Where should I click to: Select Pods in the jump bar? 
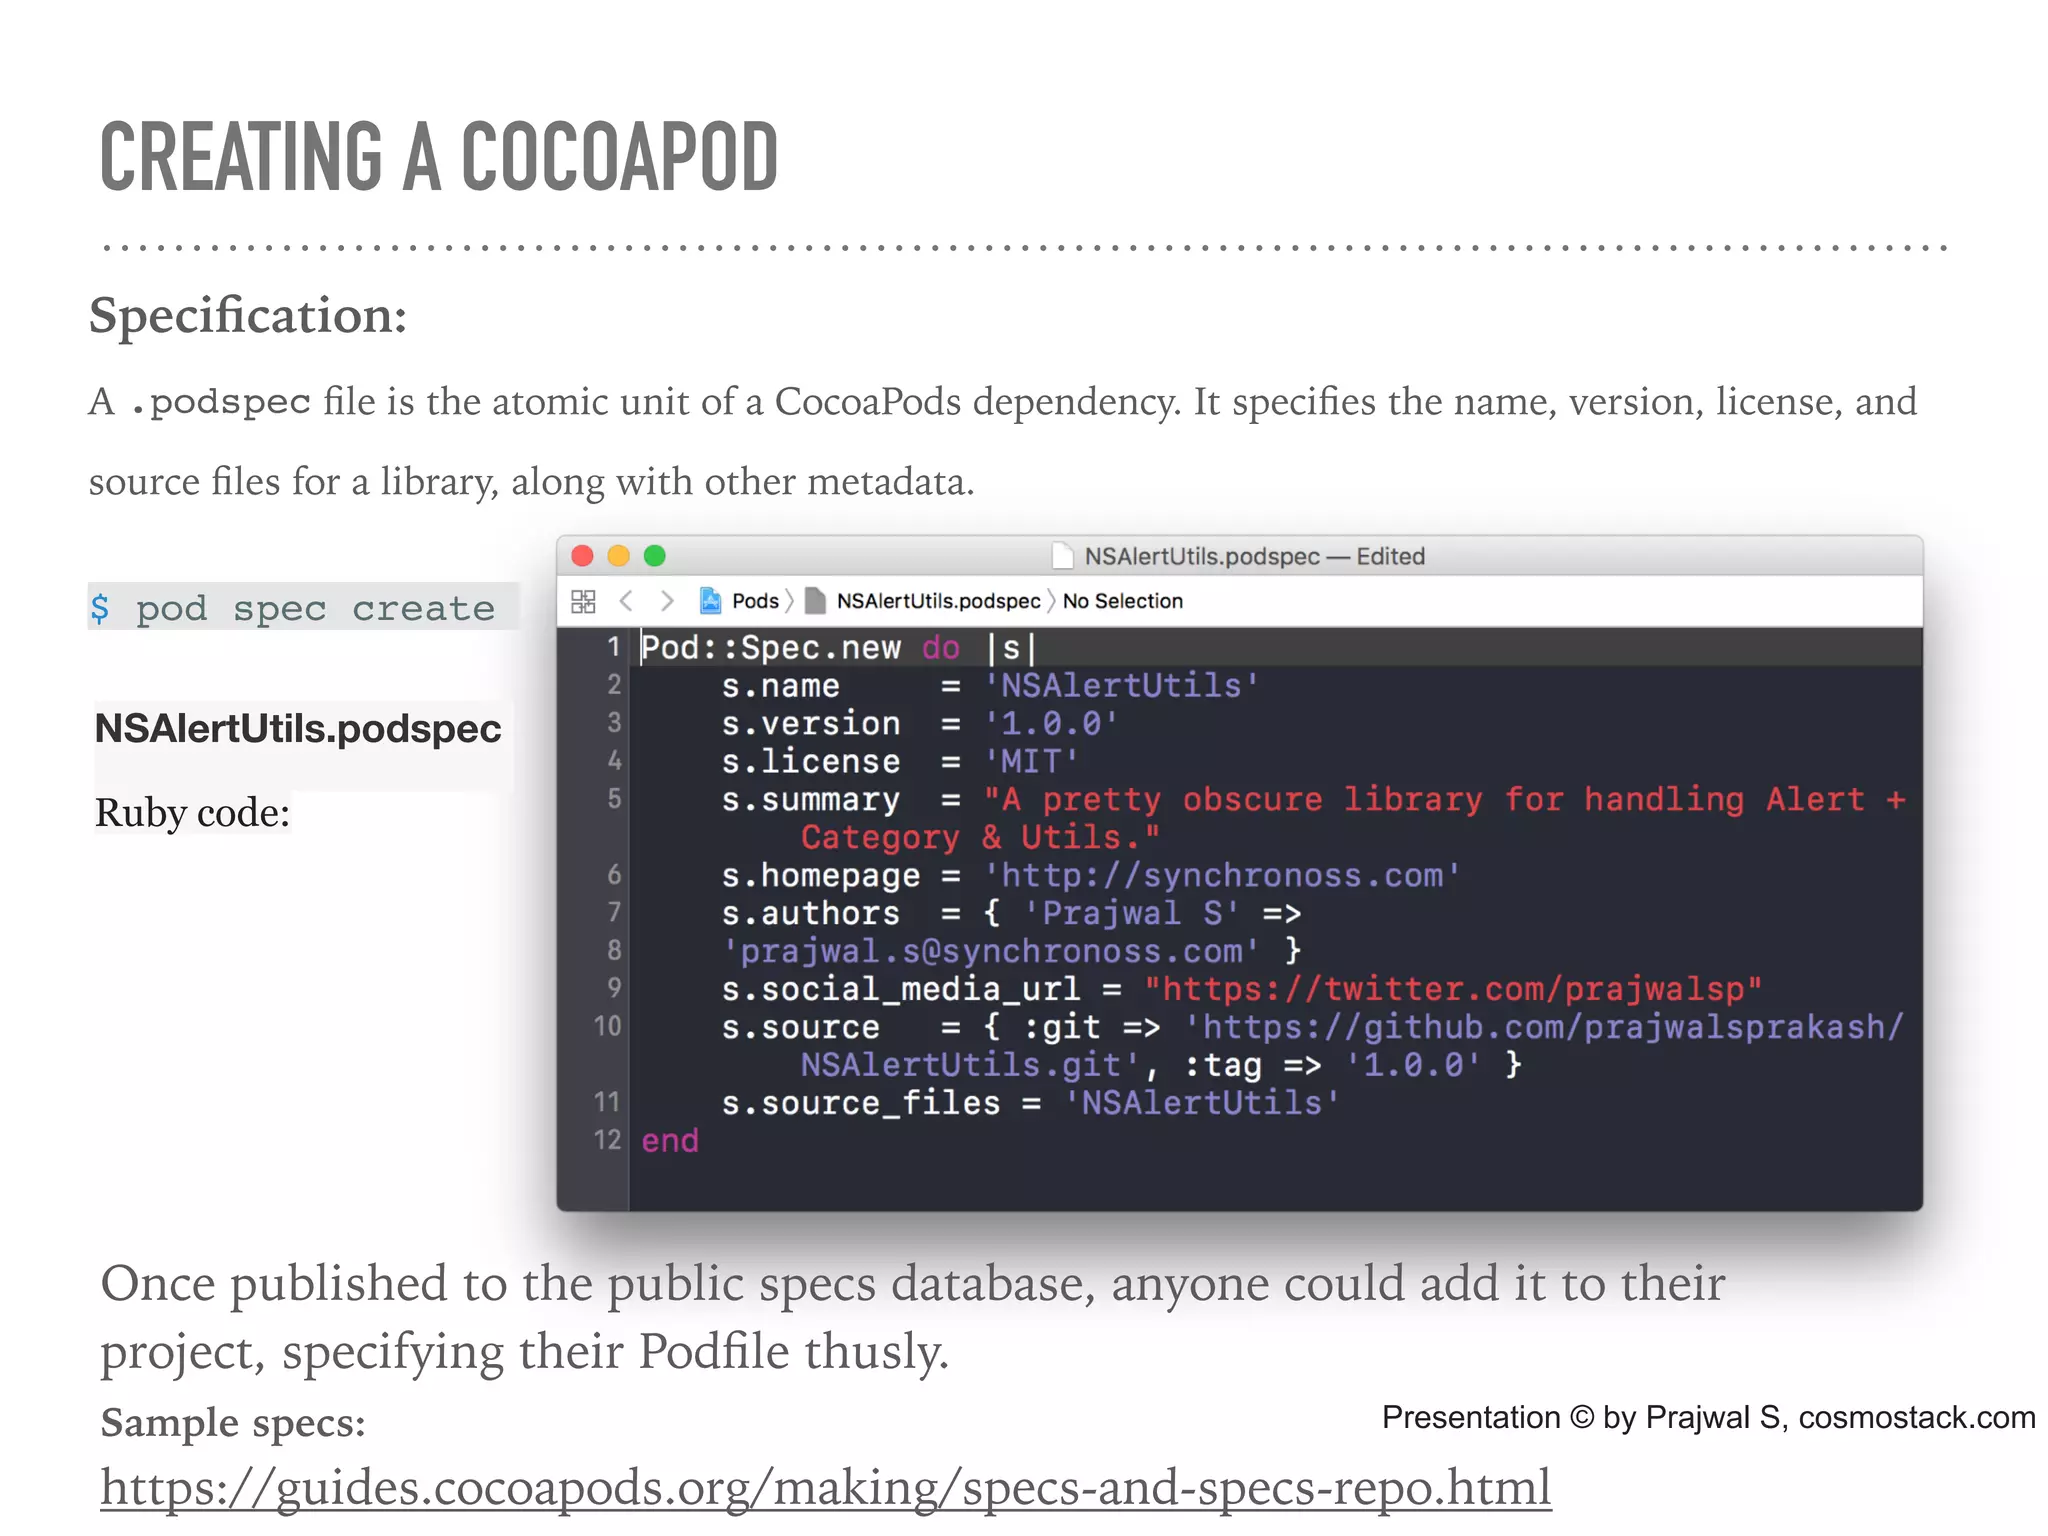click(755, 601)
